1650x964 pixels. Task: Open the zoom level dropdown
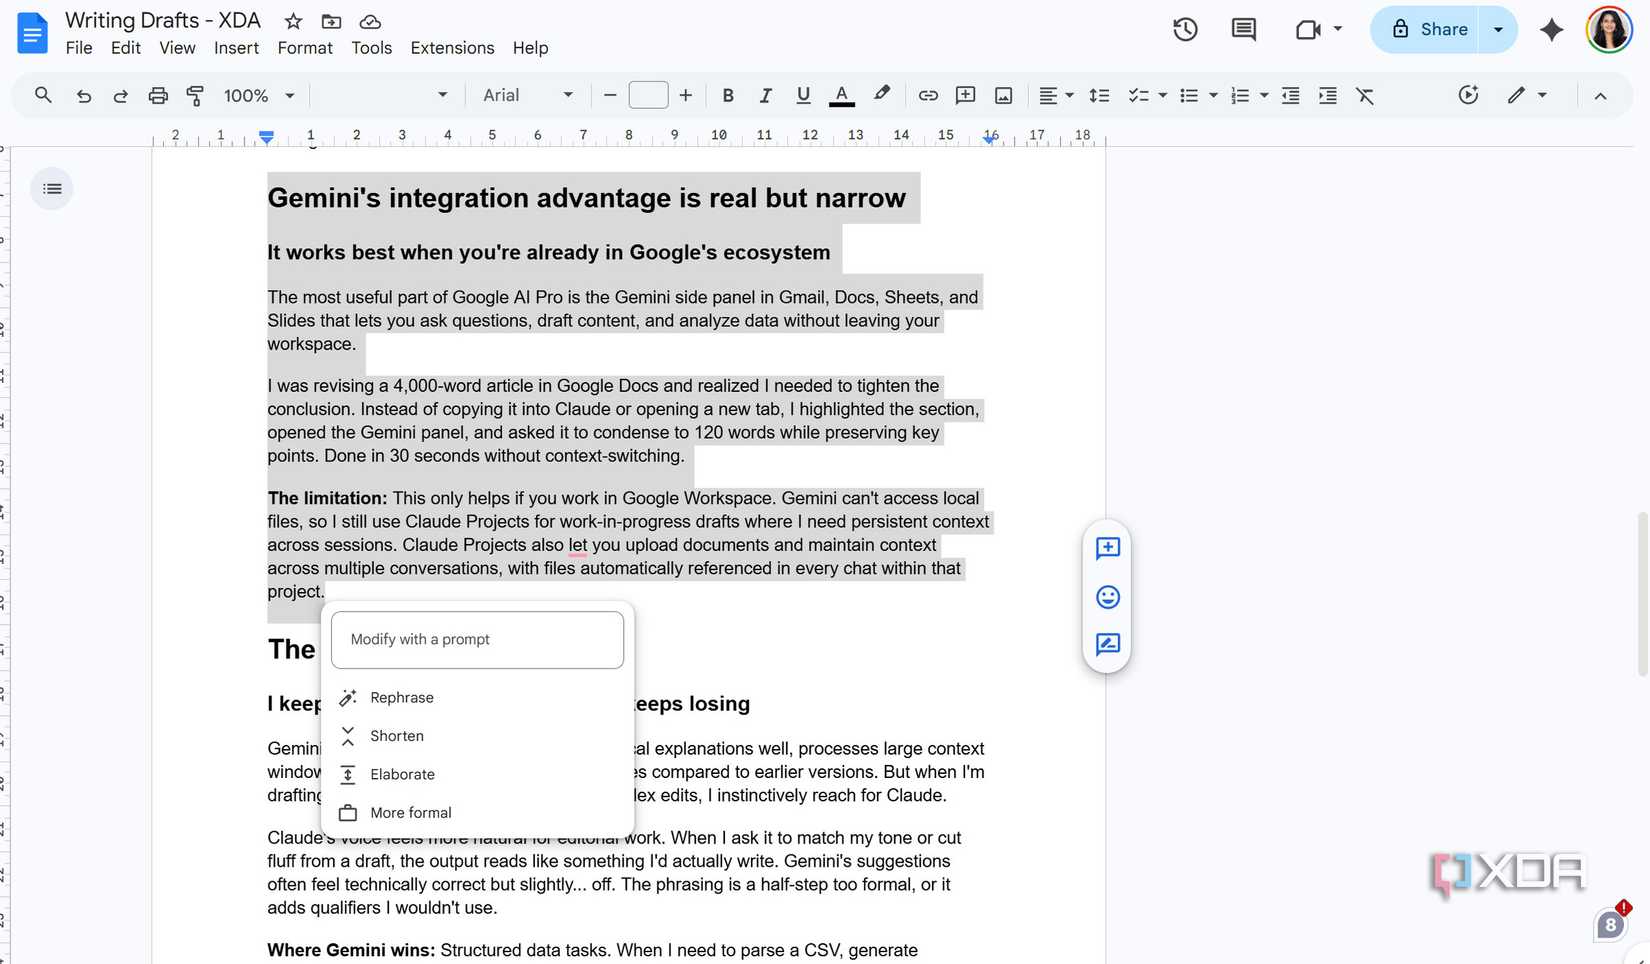[258, 95]
